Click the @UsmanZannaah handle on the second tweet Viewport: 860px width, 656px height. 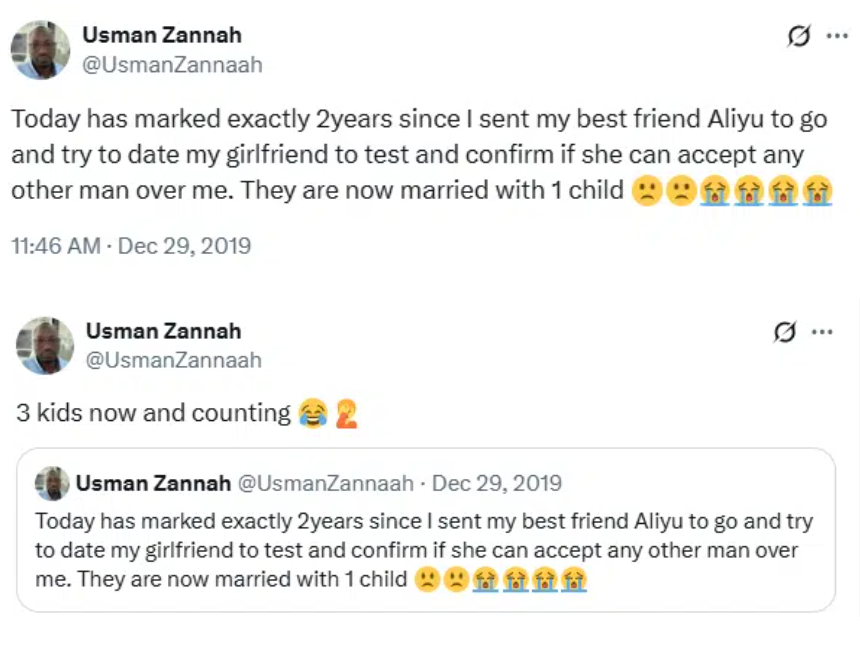click(173, 360)
